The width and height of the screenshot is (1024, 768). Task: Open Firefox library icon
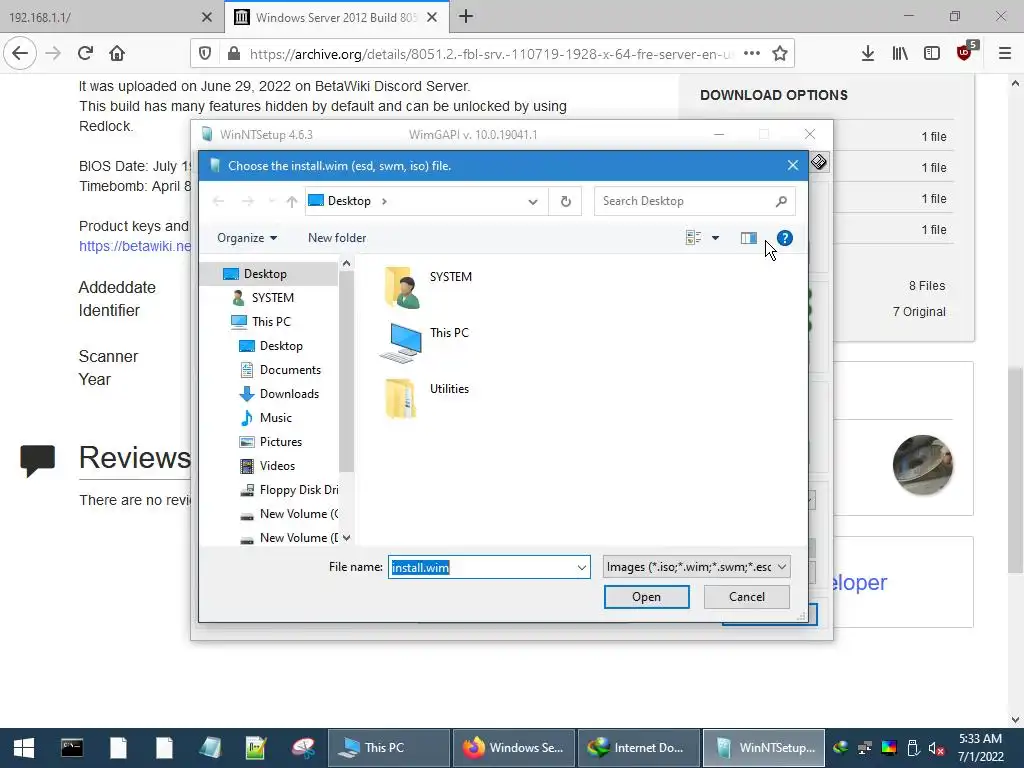pos(900,54)
